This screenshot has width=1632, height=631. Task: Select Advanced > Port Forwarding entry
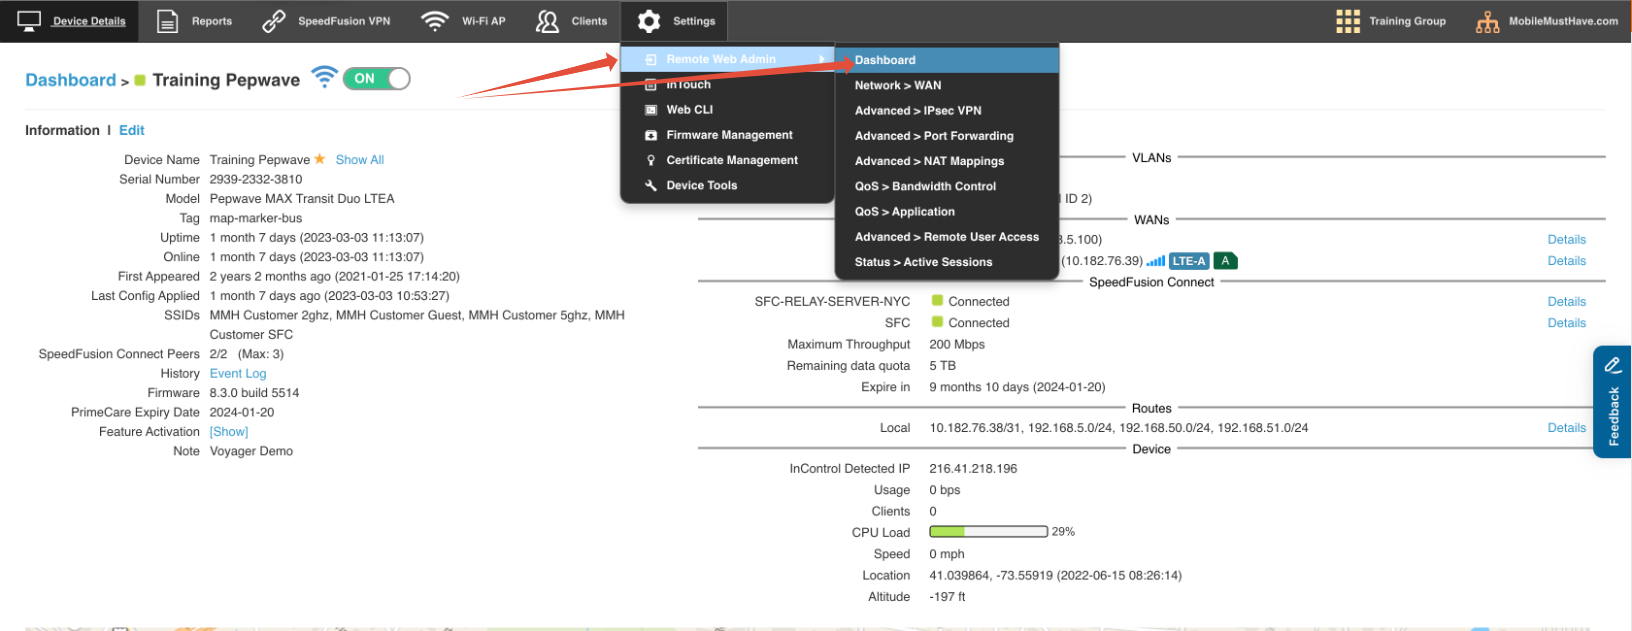(947, 136)
